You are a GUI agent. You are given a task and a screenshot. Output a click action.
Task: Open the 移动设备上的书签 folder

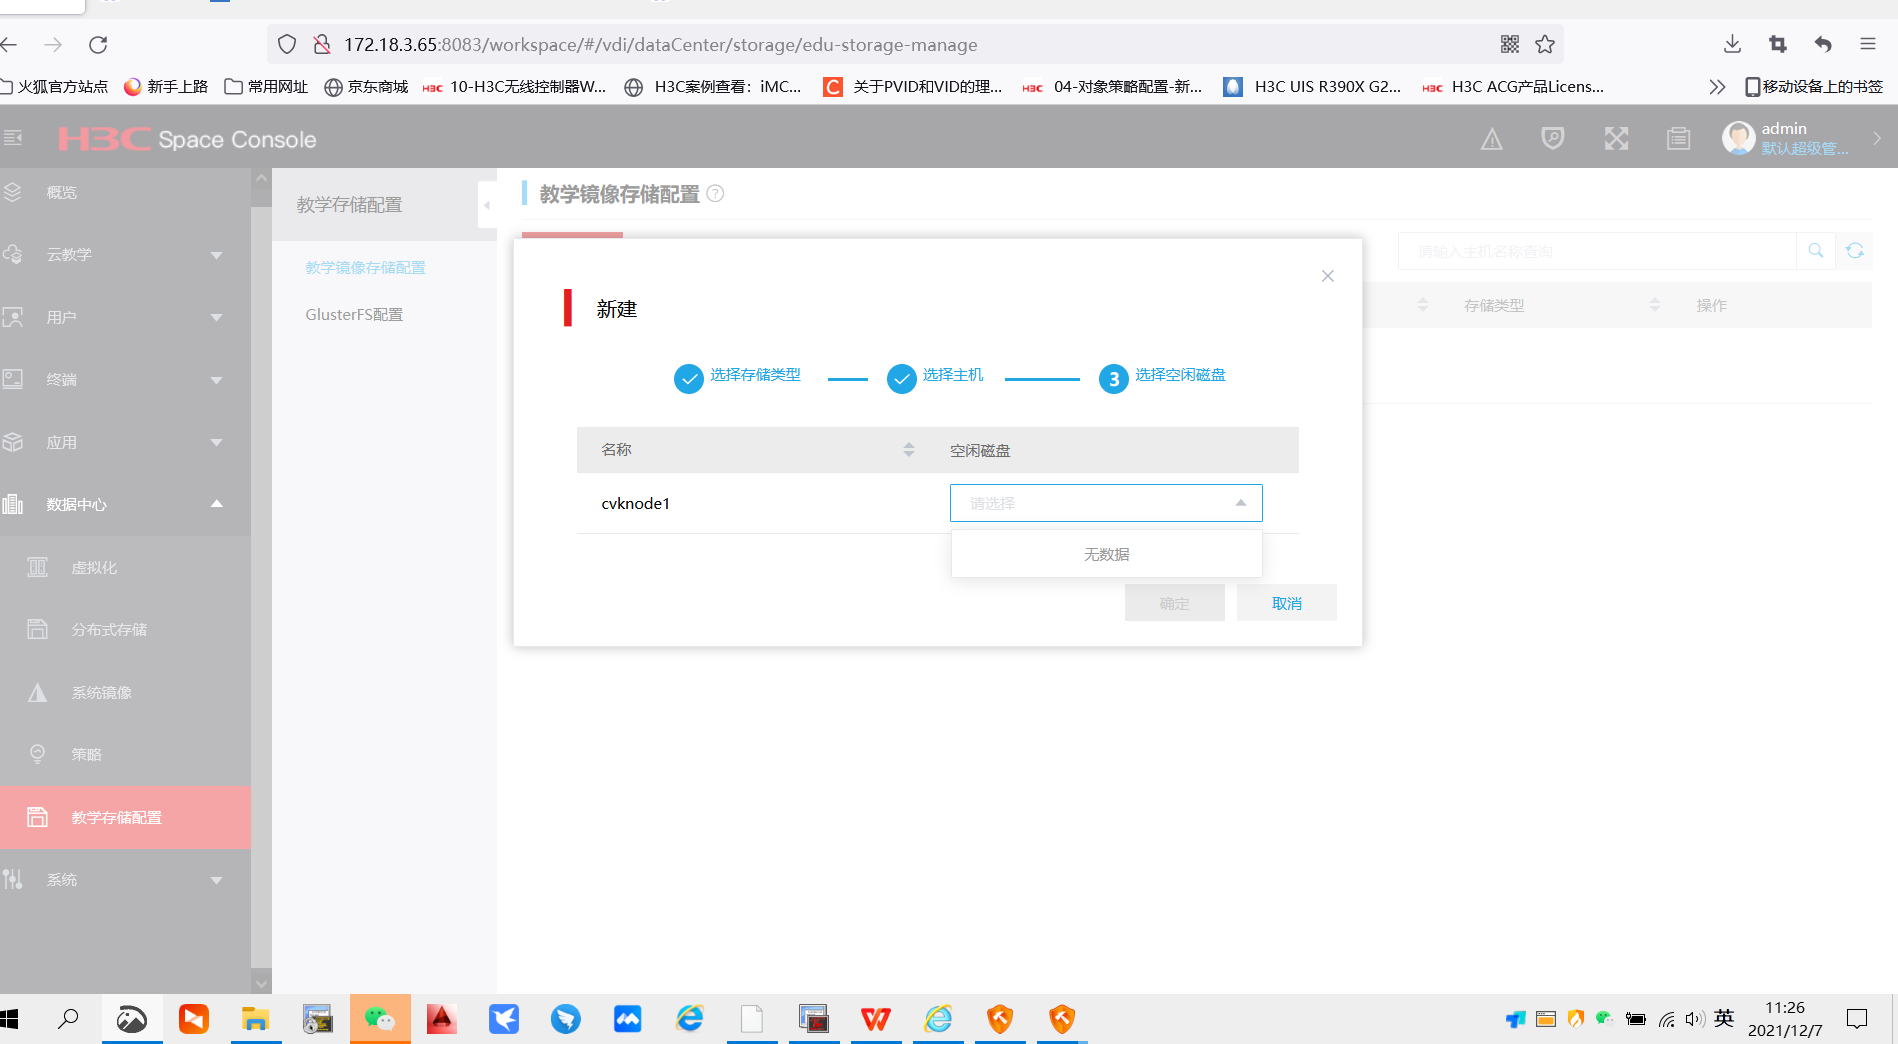coord(1814,87)
